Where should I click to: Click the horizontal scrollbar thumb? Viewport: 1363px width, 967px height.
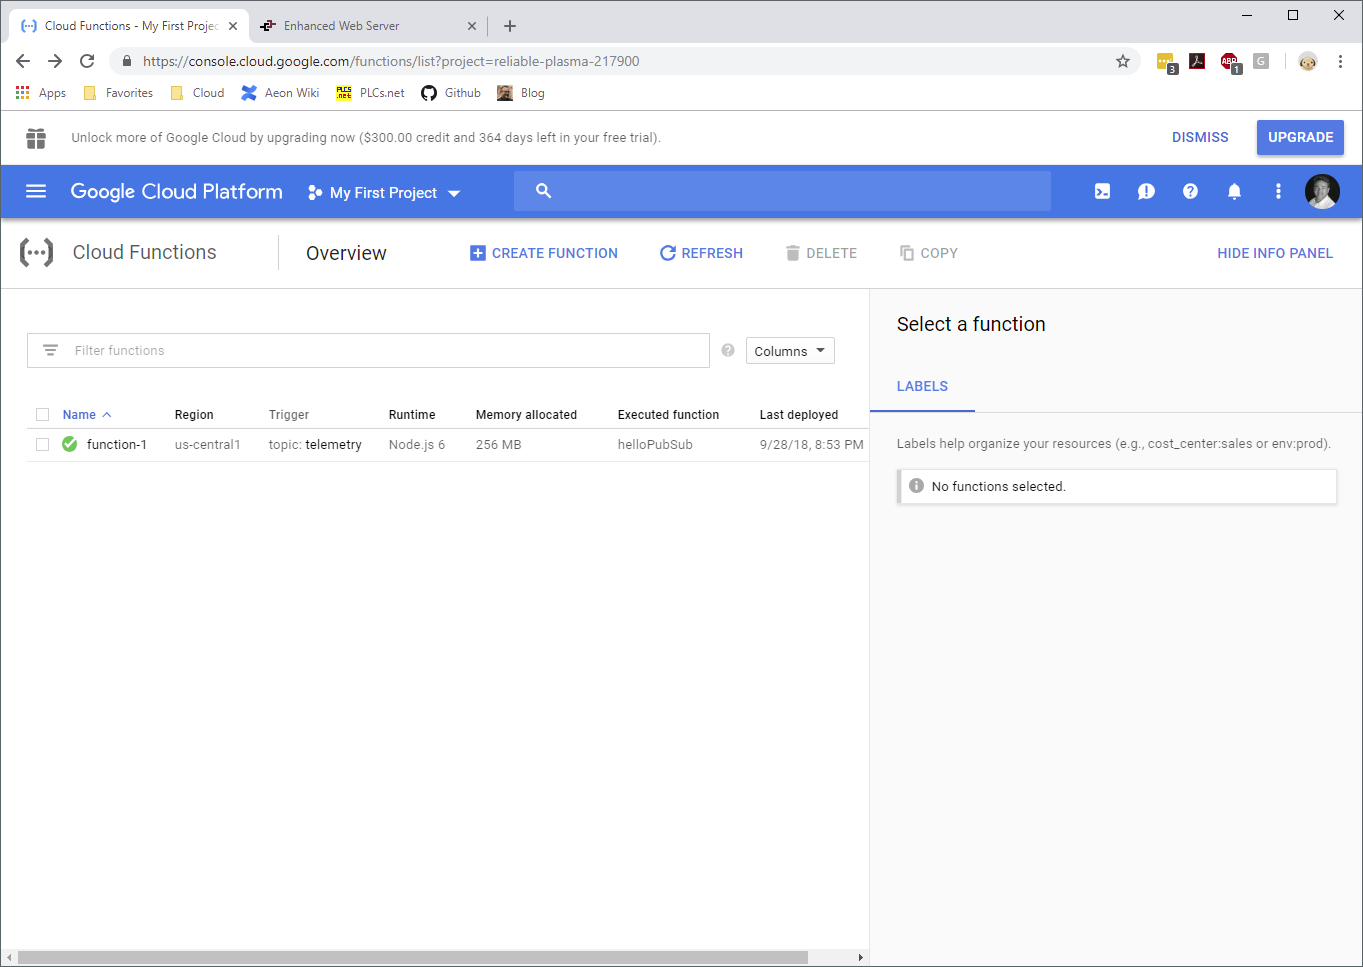click(413, 957)
